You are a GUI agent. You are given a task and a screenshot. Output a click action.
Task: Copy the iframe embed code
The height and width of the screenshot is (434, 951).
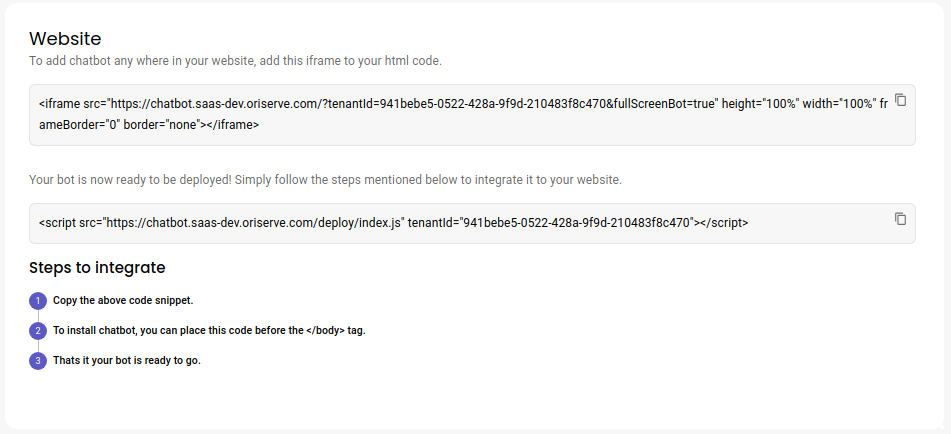click(x=901, y=100)
